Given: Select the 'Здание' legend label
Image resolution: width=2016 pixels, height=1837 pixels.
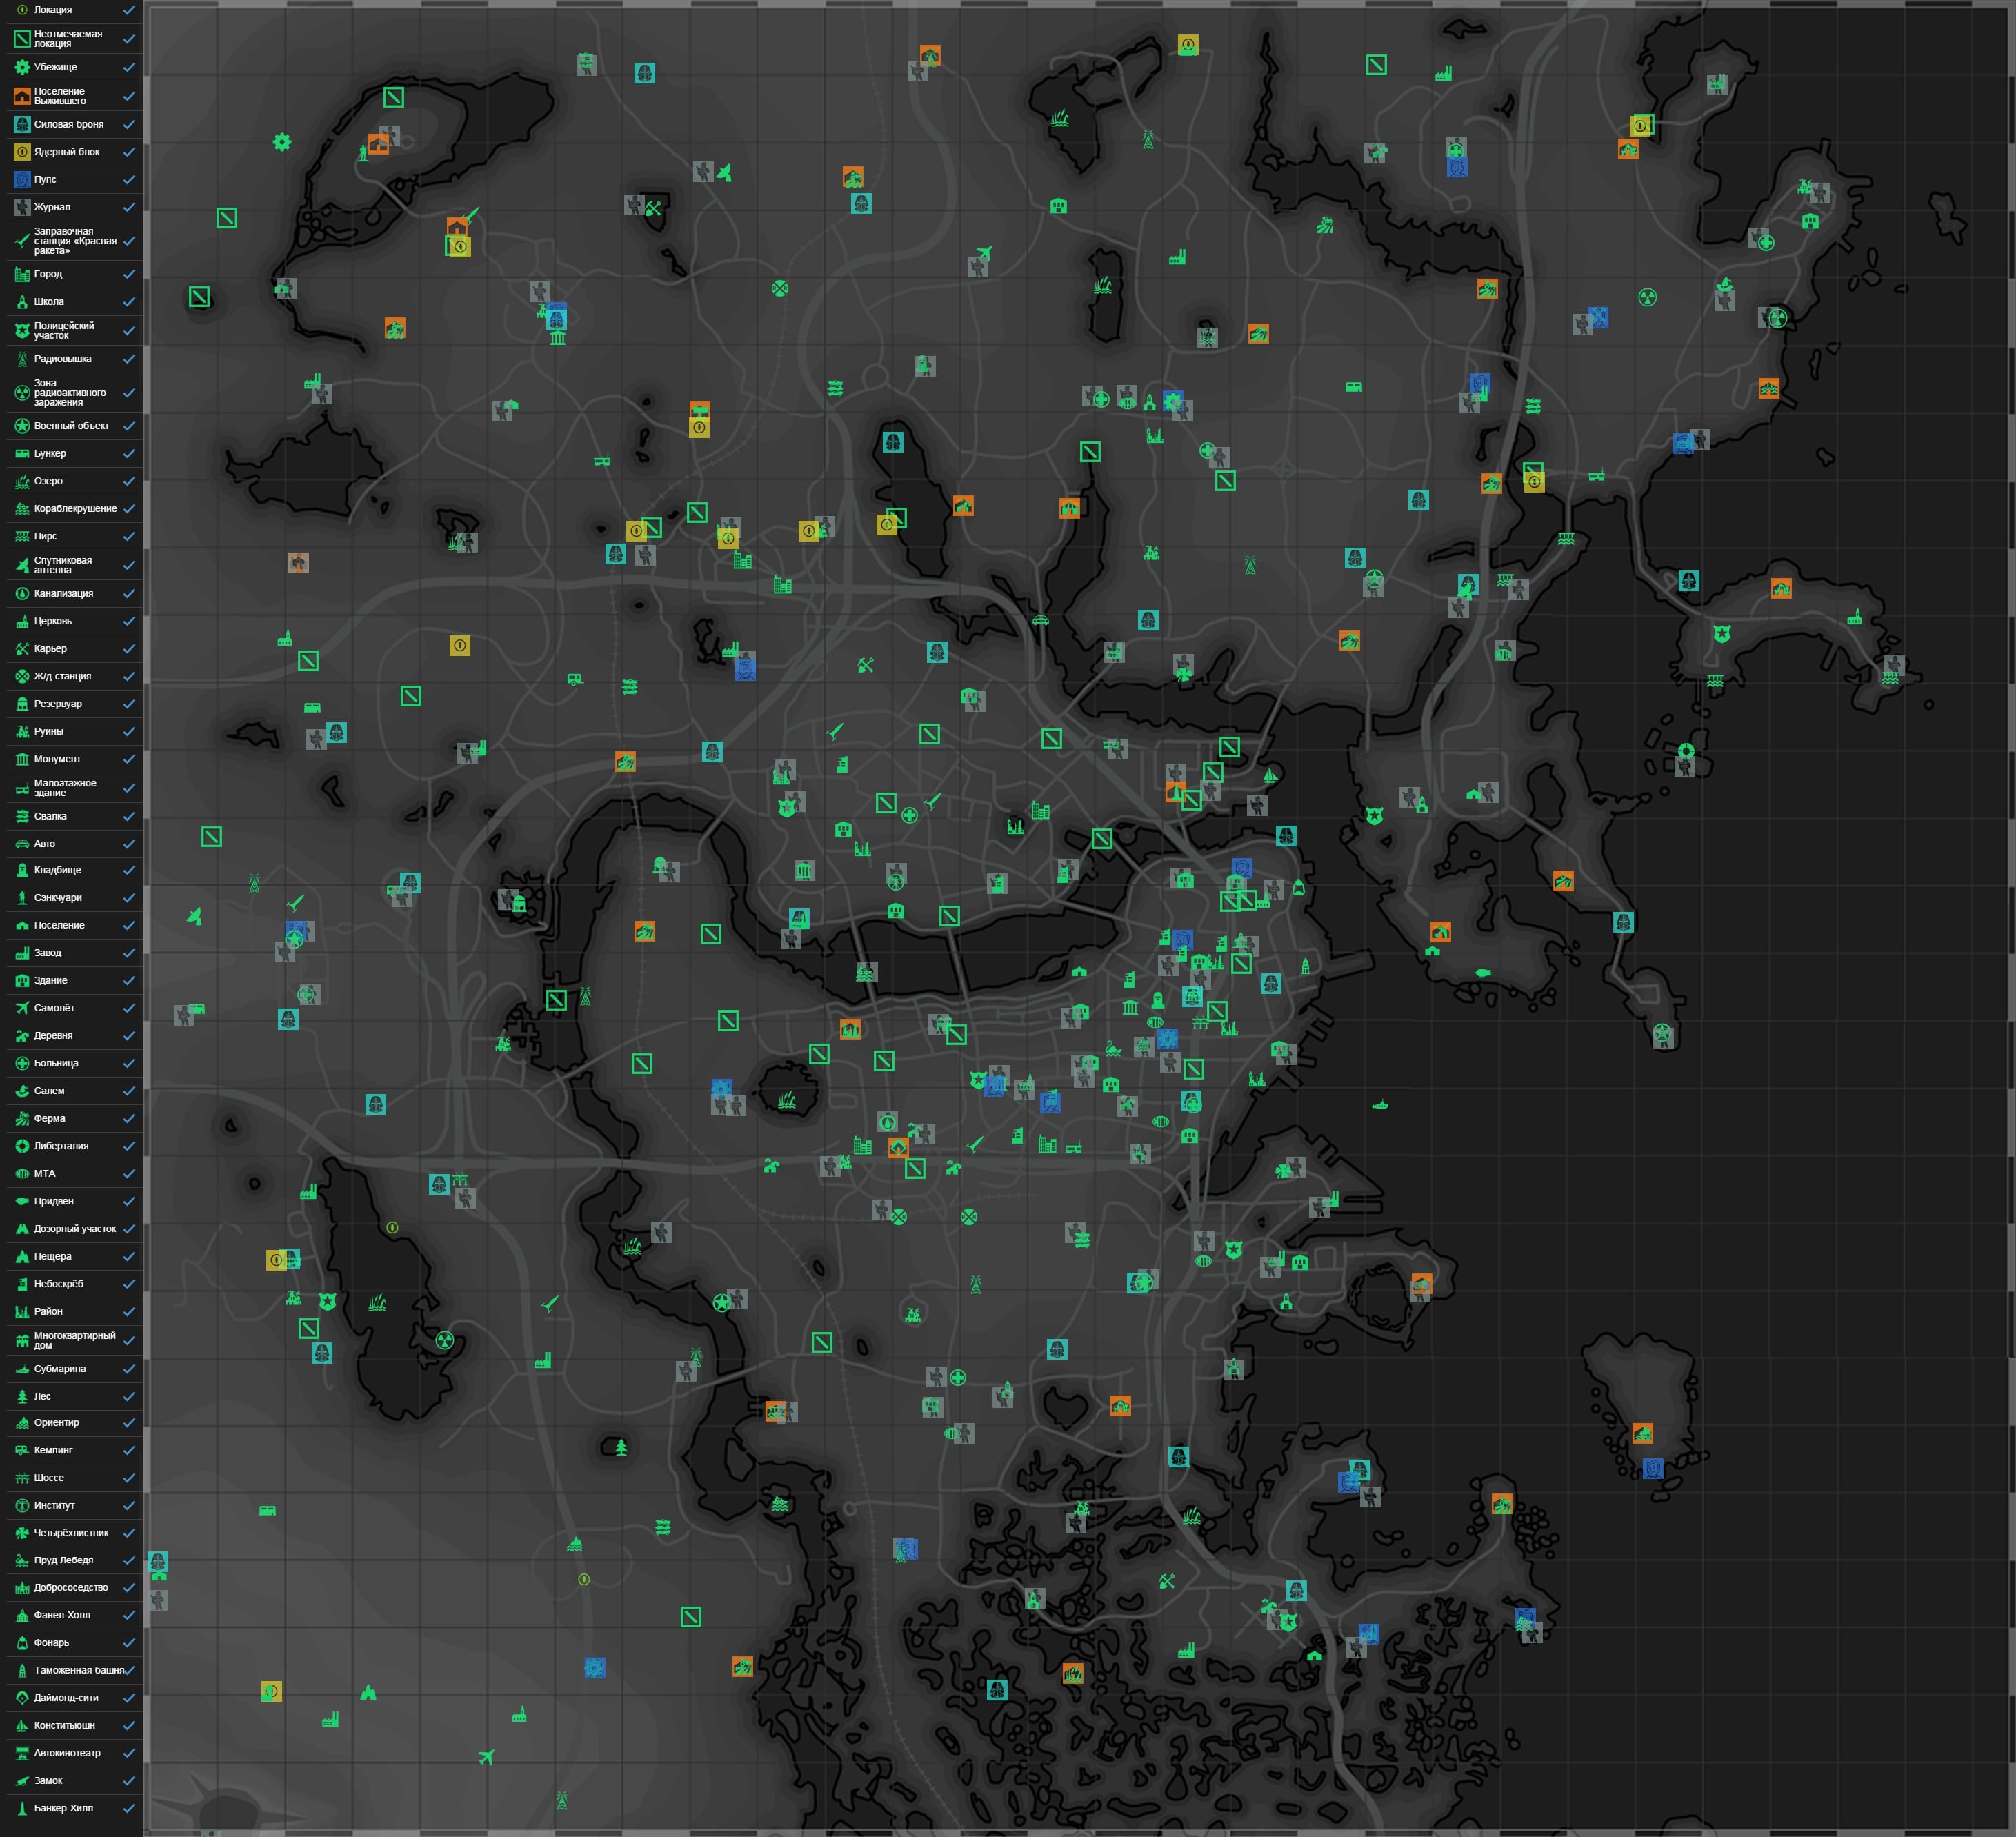Looking at the screenshot, I should coord(51,981).
